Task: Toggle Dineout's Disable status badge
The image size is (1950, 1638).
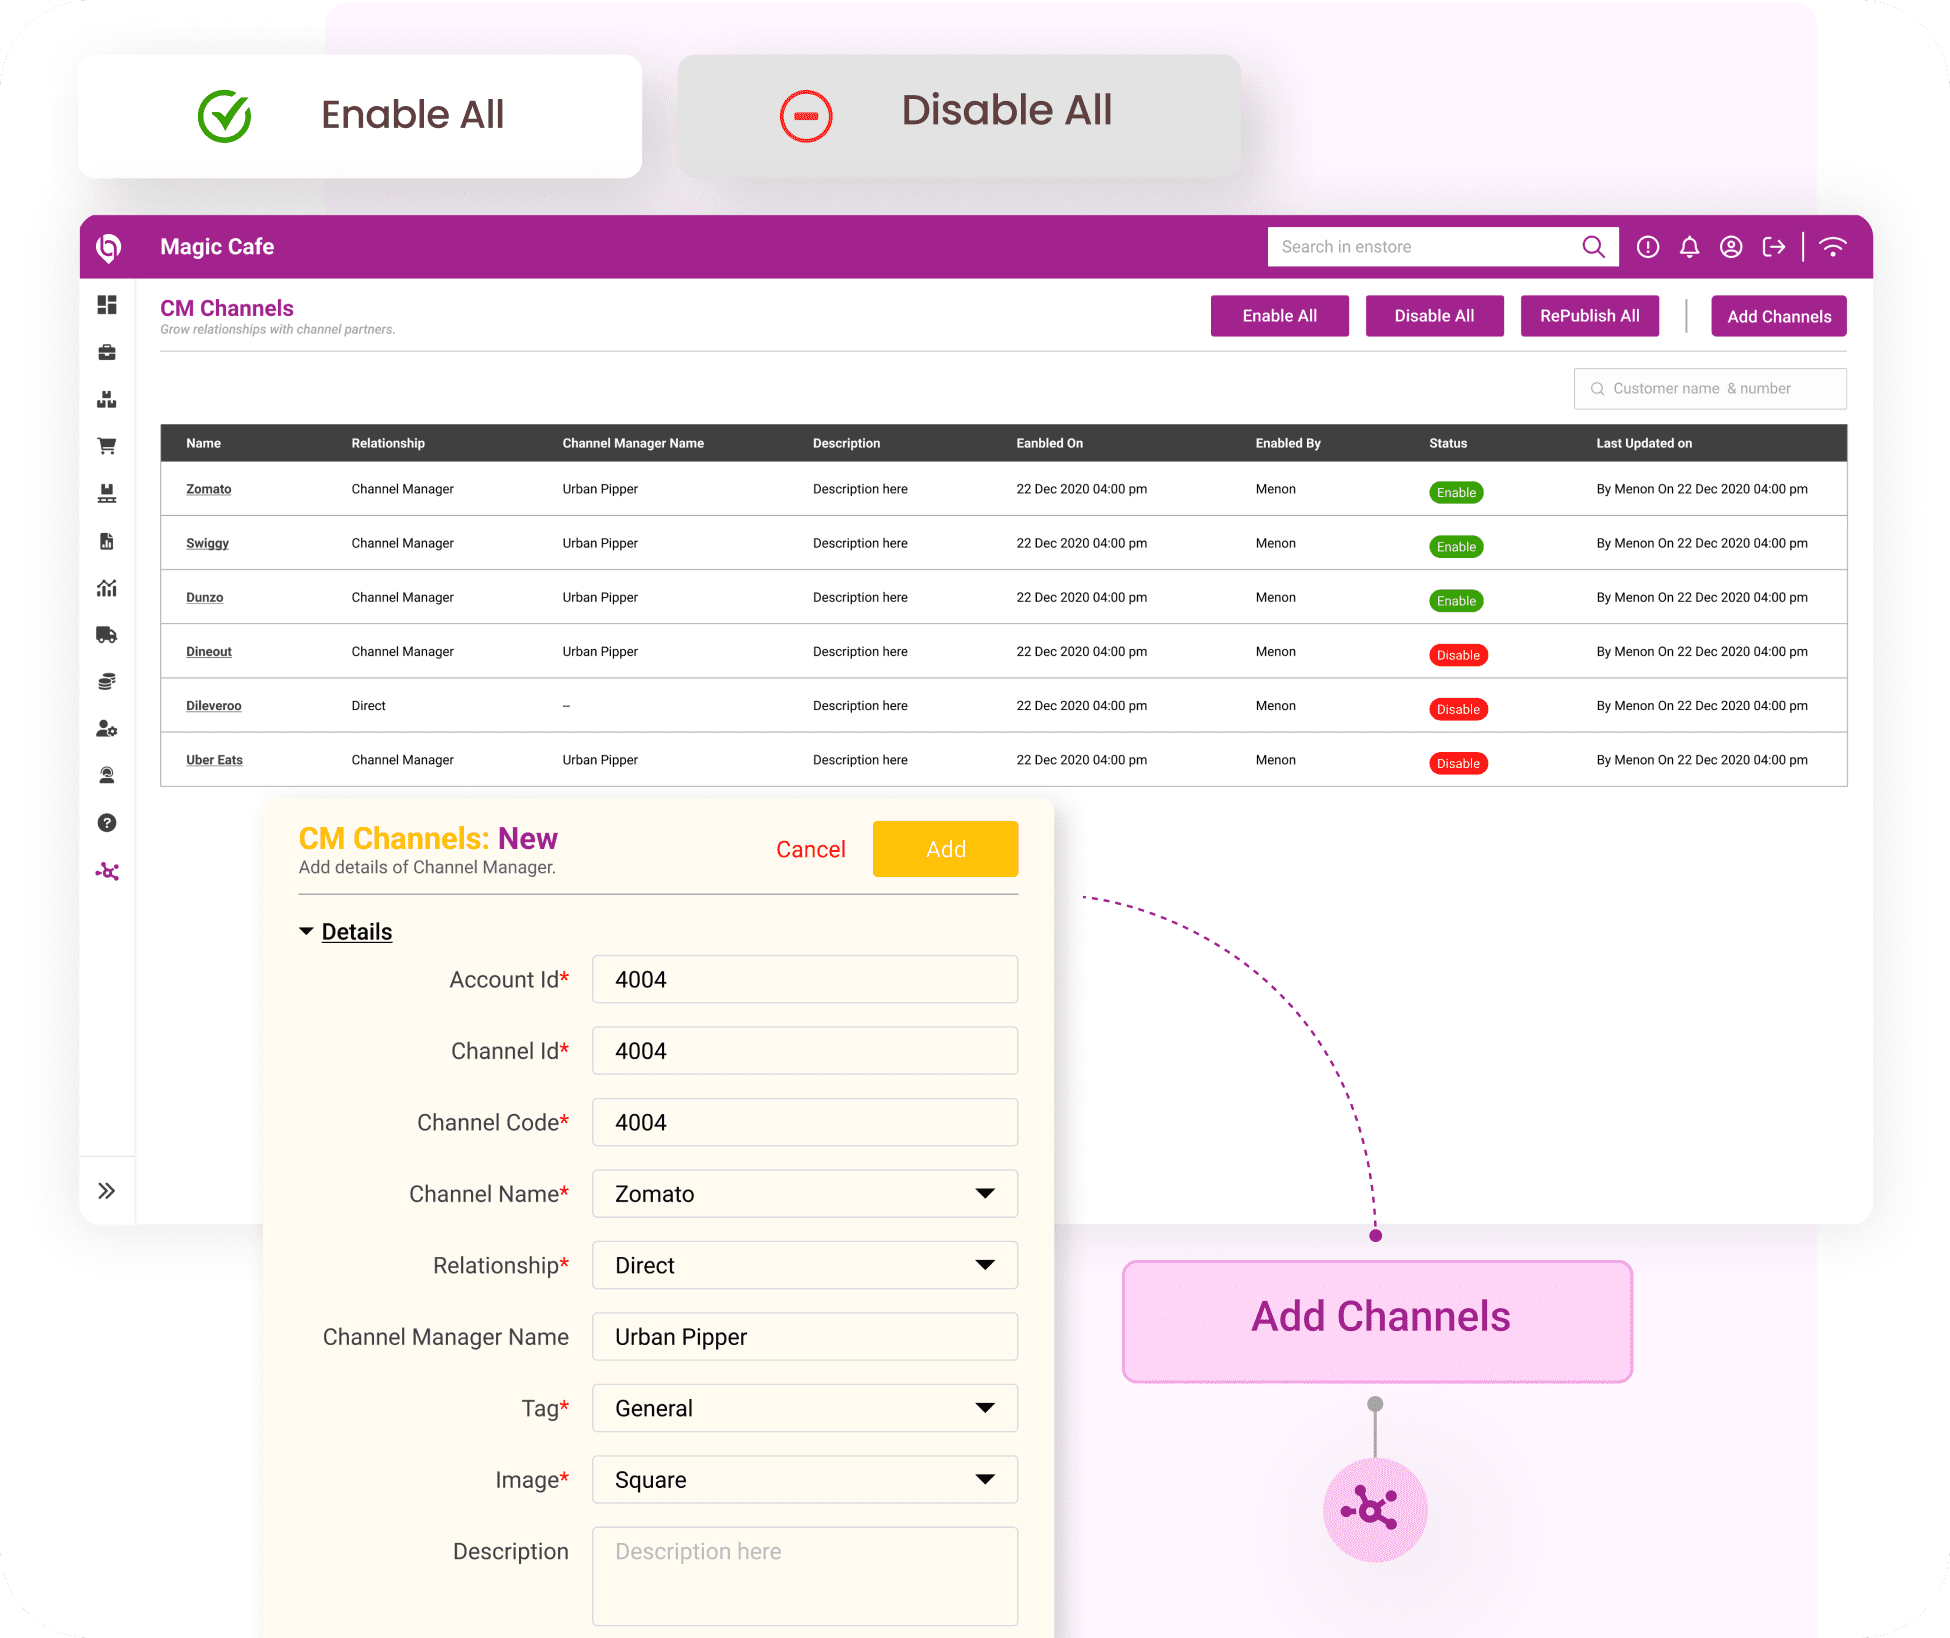Action: click(x=1458, y=655)
